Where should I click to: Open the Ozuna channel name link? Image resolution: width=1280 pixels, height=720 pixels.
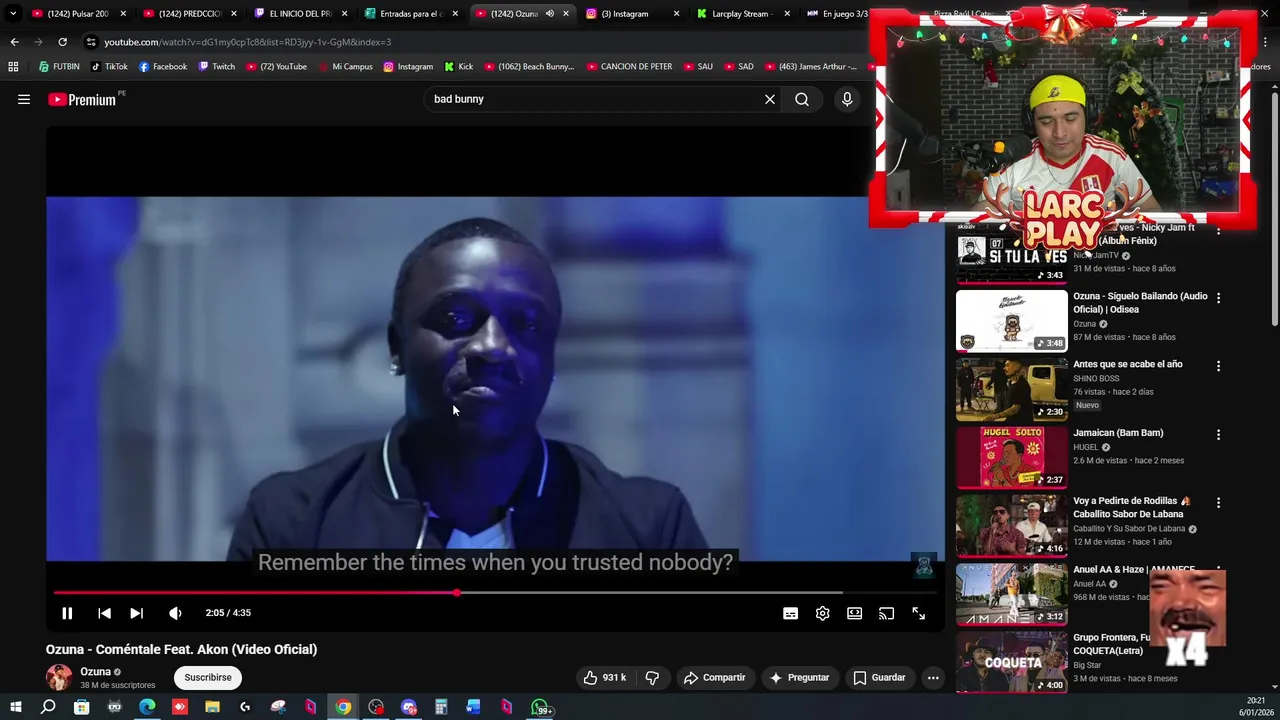click(95, 672)
